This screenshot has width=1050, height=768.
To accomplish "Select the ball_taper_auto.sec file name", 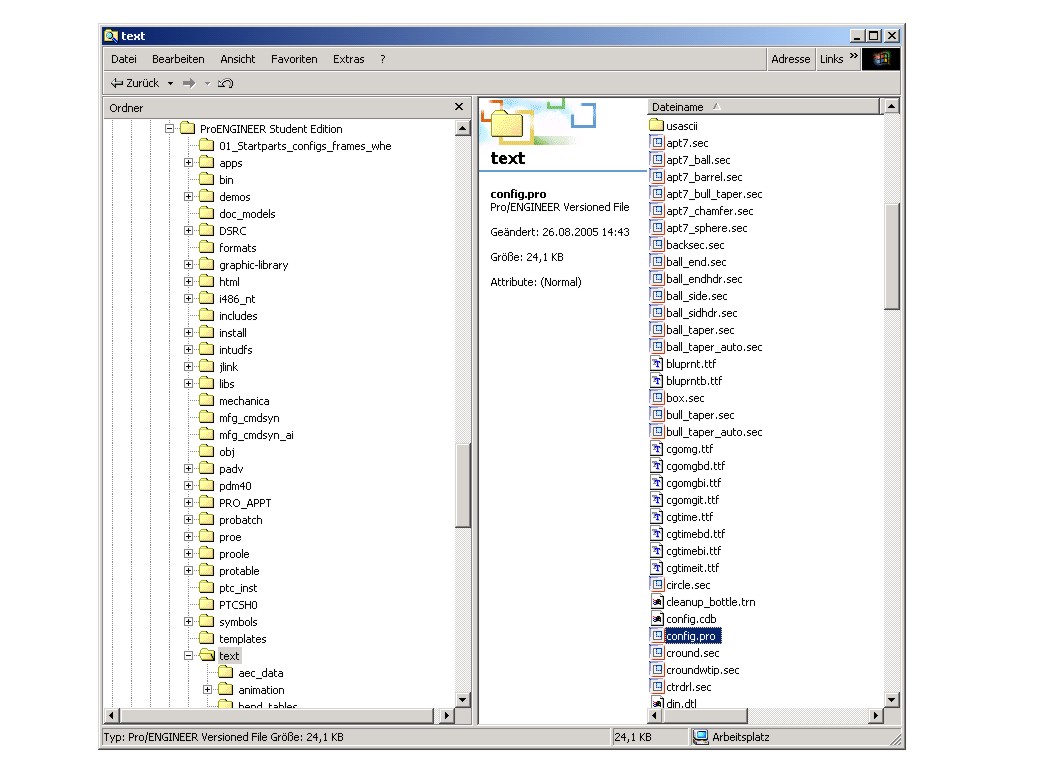I will tap(714, 347).
